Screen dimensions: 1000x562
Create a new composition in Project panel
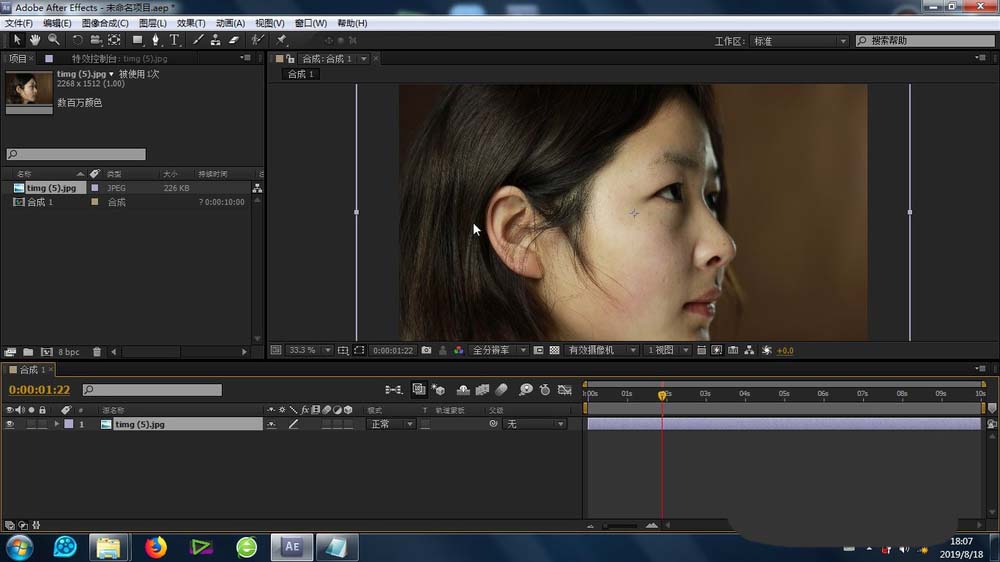47,352
